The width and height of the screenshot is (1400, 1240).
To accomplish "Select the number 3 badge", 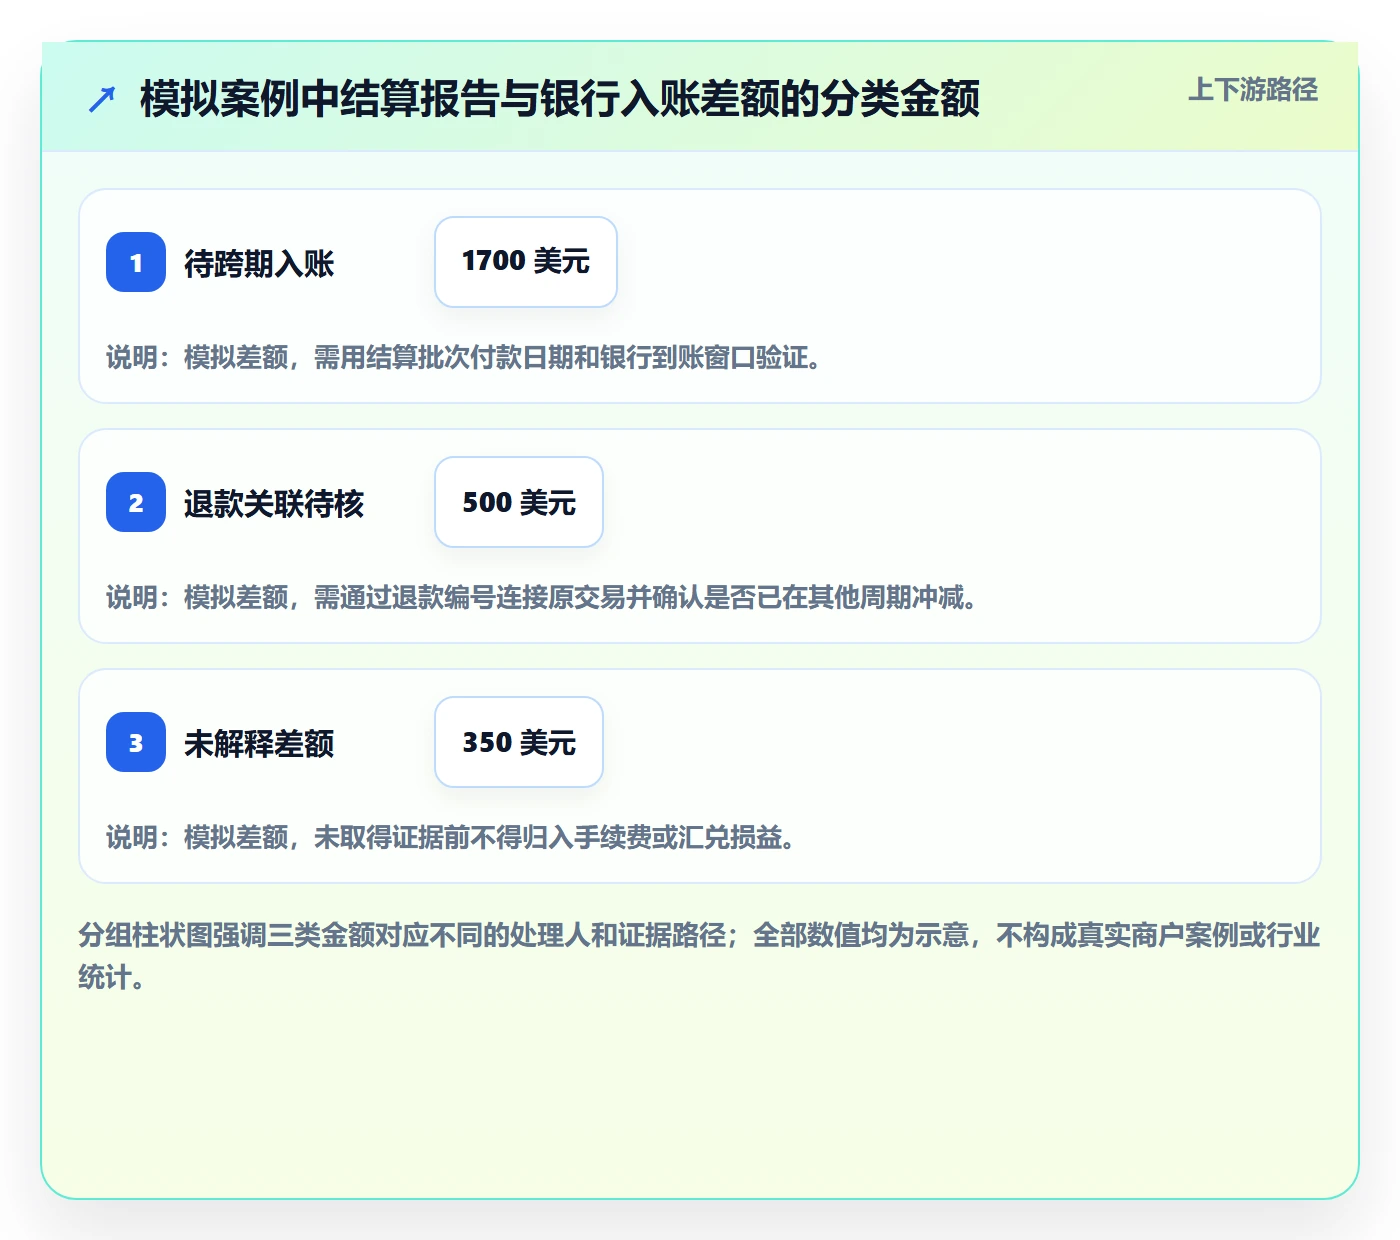I will 136,742.
